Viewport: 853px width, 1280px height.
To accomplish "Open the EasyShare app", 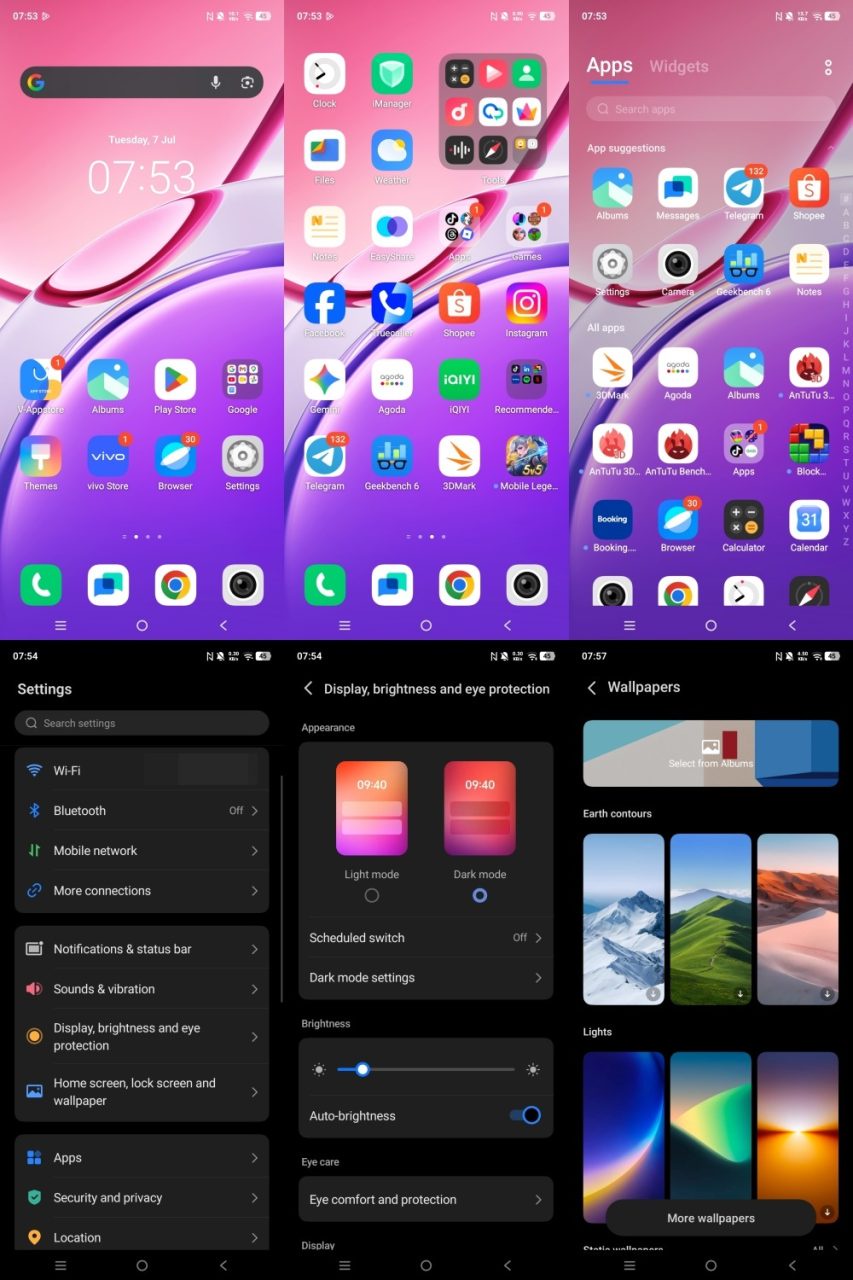I will pyautogui.click(x=392, y=227).
